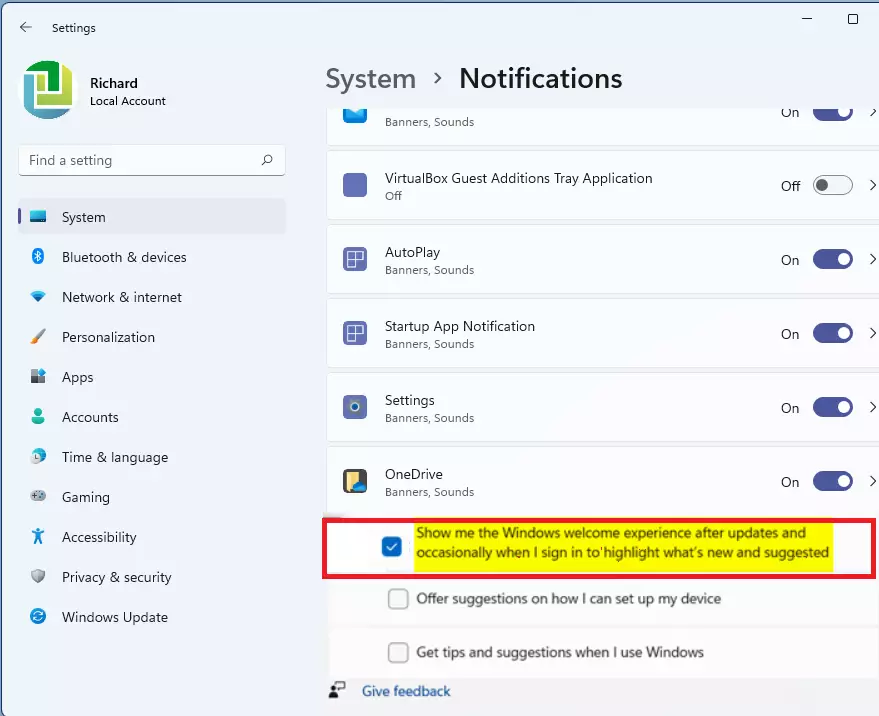Screen dimensions: 879x716
Task: Enable Get tips and suggestions checkbox
Action: [398, 653]
